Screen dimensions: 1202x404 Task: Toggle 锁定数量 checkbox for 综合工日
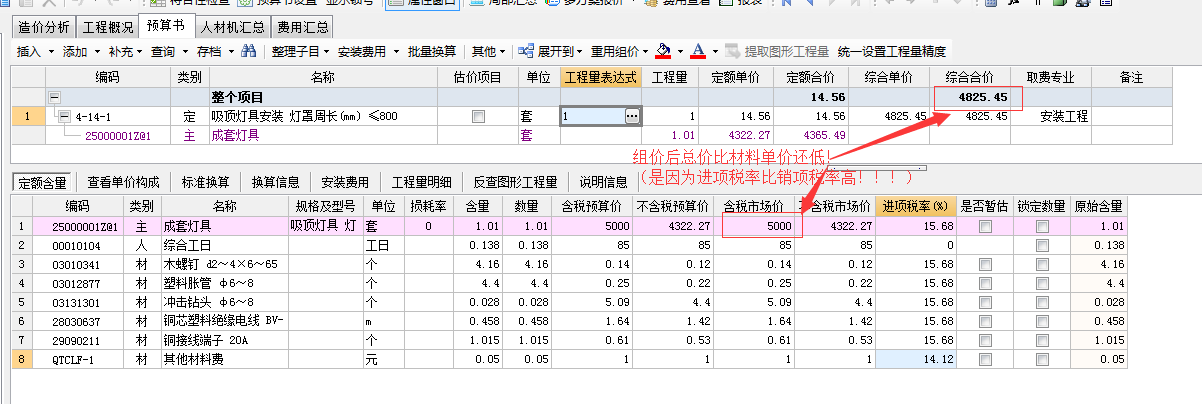[1043, 246]
